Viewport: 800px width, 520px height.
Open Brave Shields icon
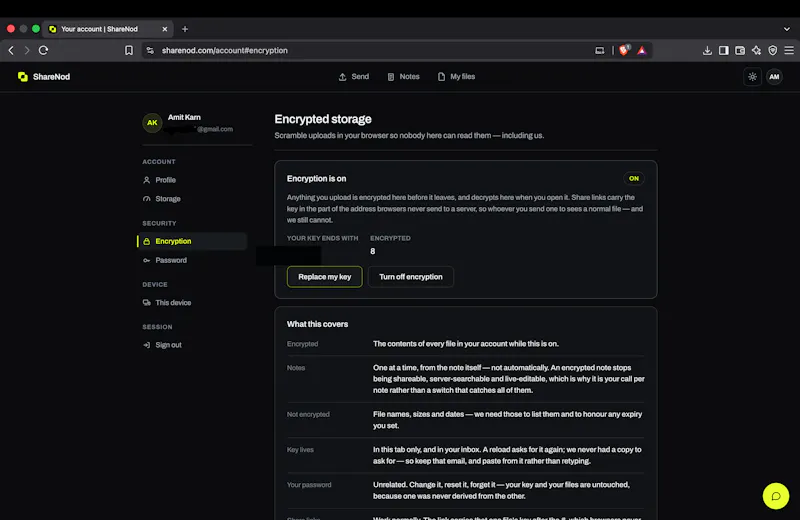pos(624,50)
